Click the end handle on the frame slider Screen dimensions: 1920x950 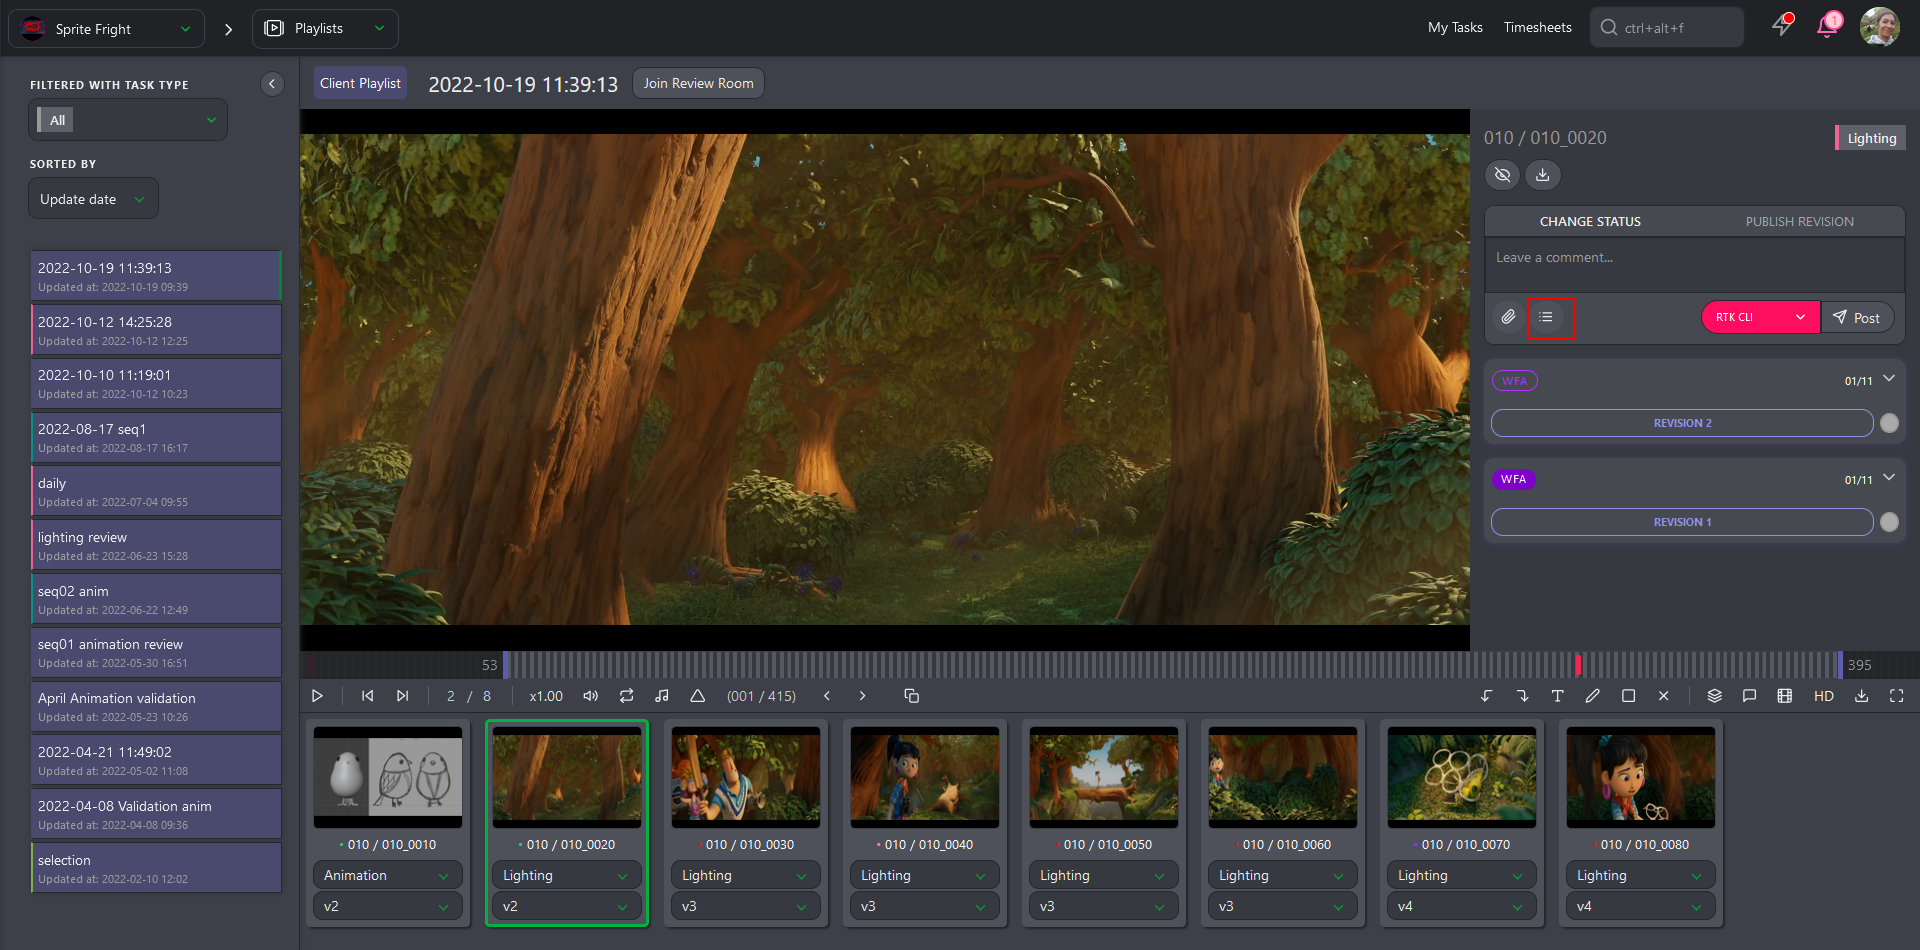[x=1840, y=665]
